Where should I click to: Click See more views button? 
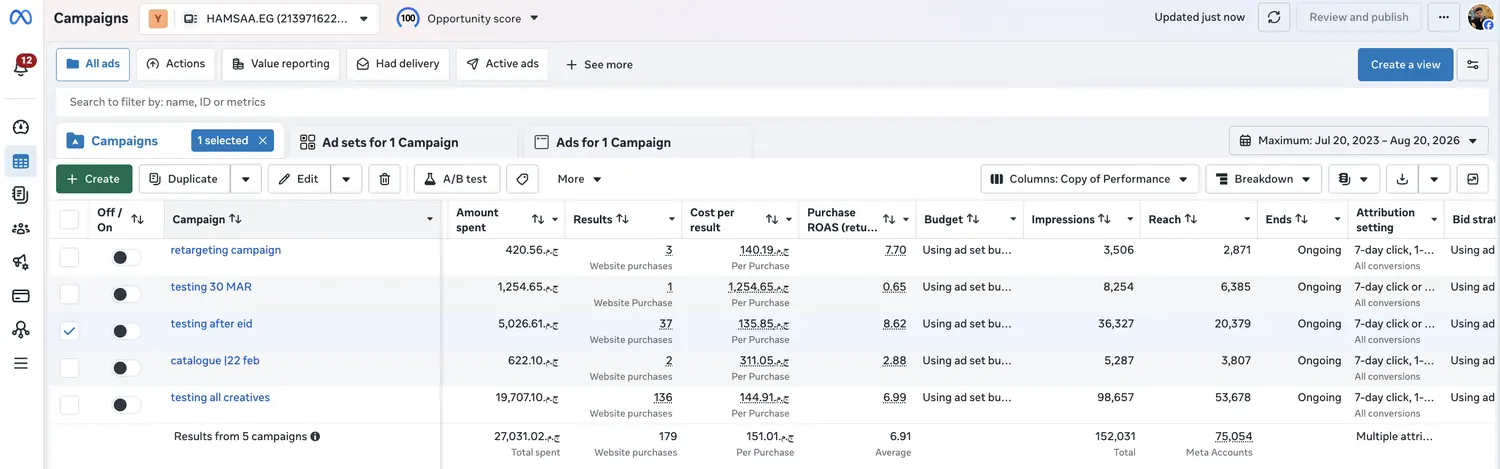click(599, 65)
